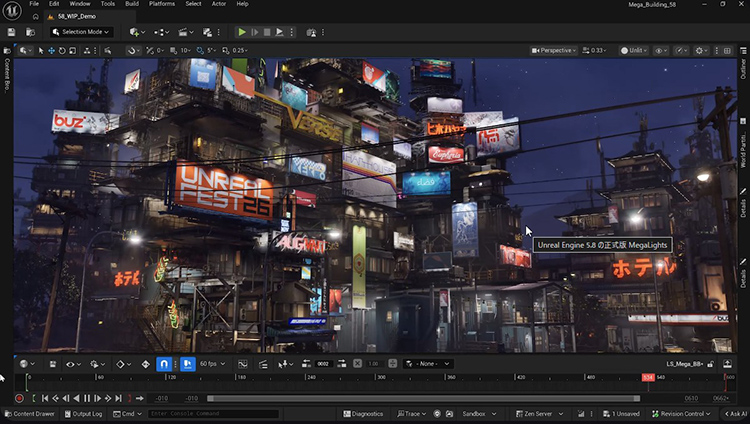Open the Output Log
This screenshot has width=750, height=424.
click(83, 414)
